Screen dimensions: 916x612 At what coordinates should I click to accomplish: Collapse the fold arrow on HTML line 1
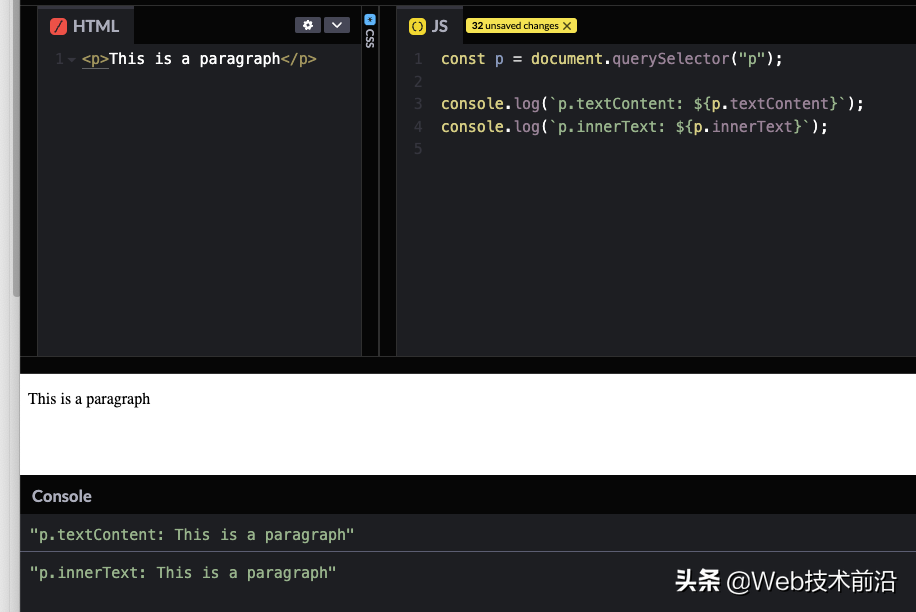click(x=72, y=59)
